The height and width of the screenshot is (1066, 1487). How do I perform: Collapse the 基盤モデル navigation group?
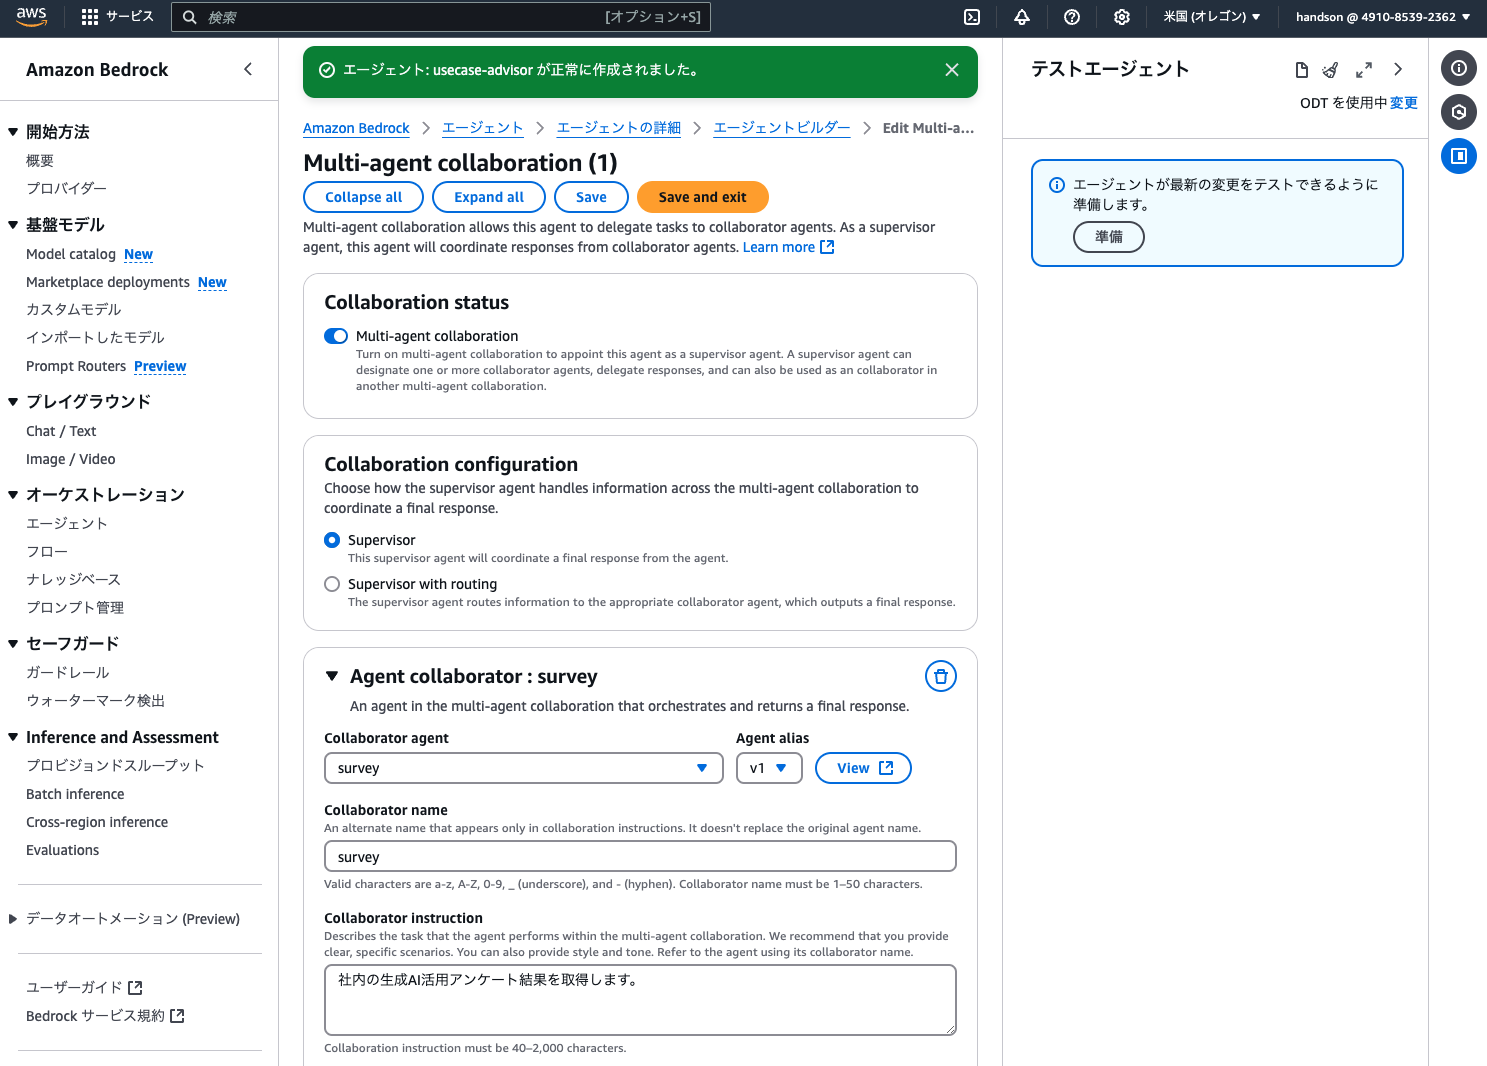pos(13,224)
